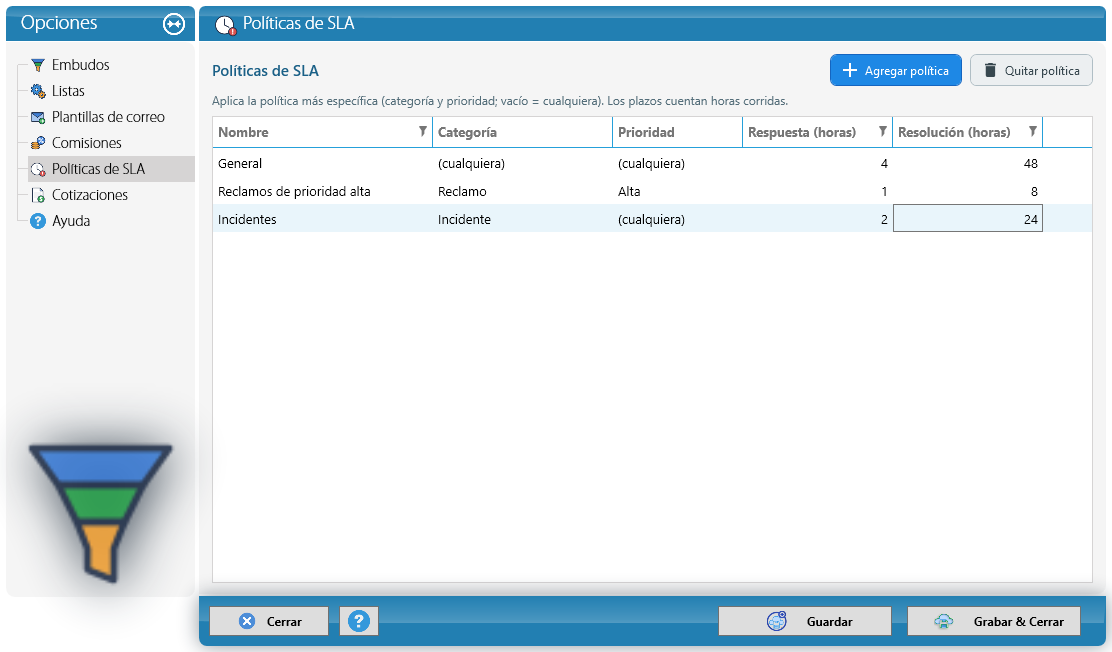1112x652 pixels.
Task: Click the Cerrar button
Action: coord(269,621)
